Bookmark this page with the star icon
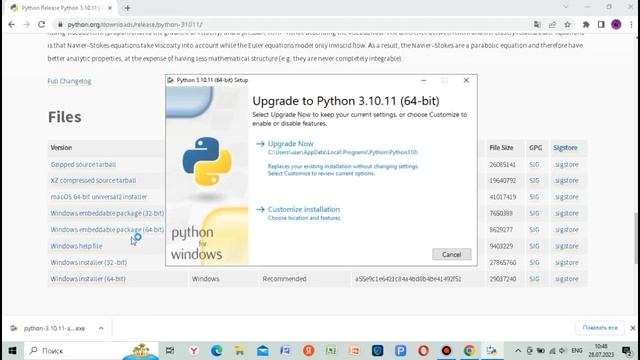The width and height of the screenshot is (640, 360). [567, 24]
